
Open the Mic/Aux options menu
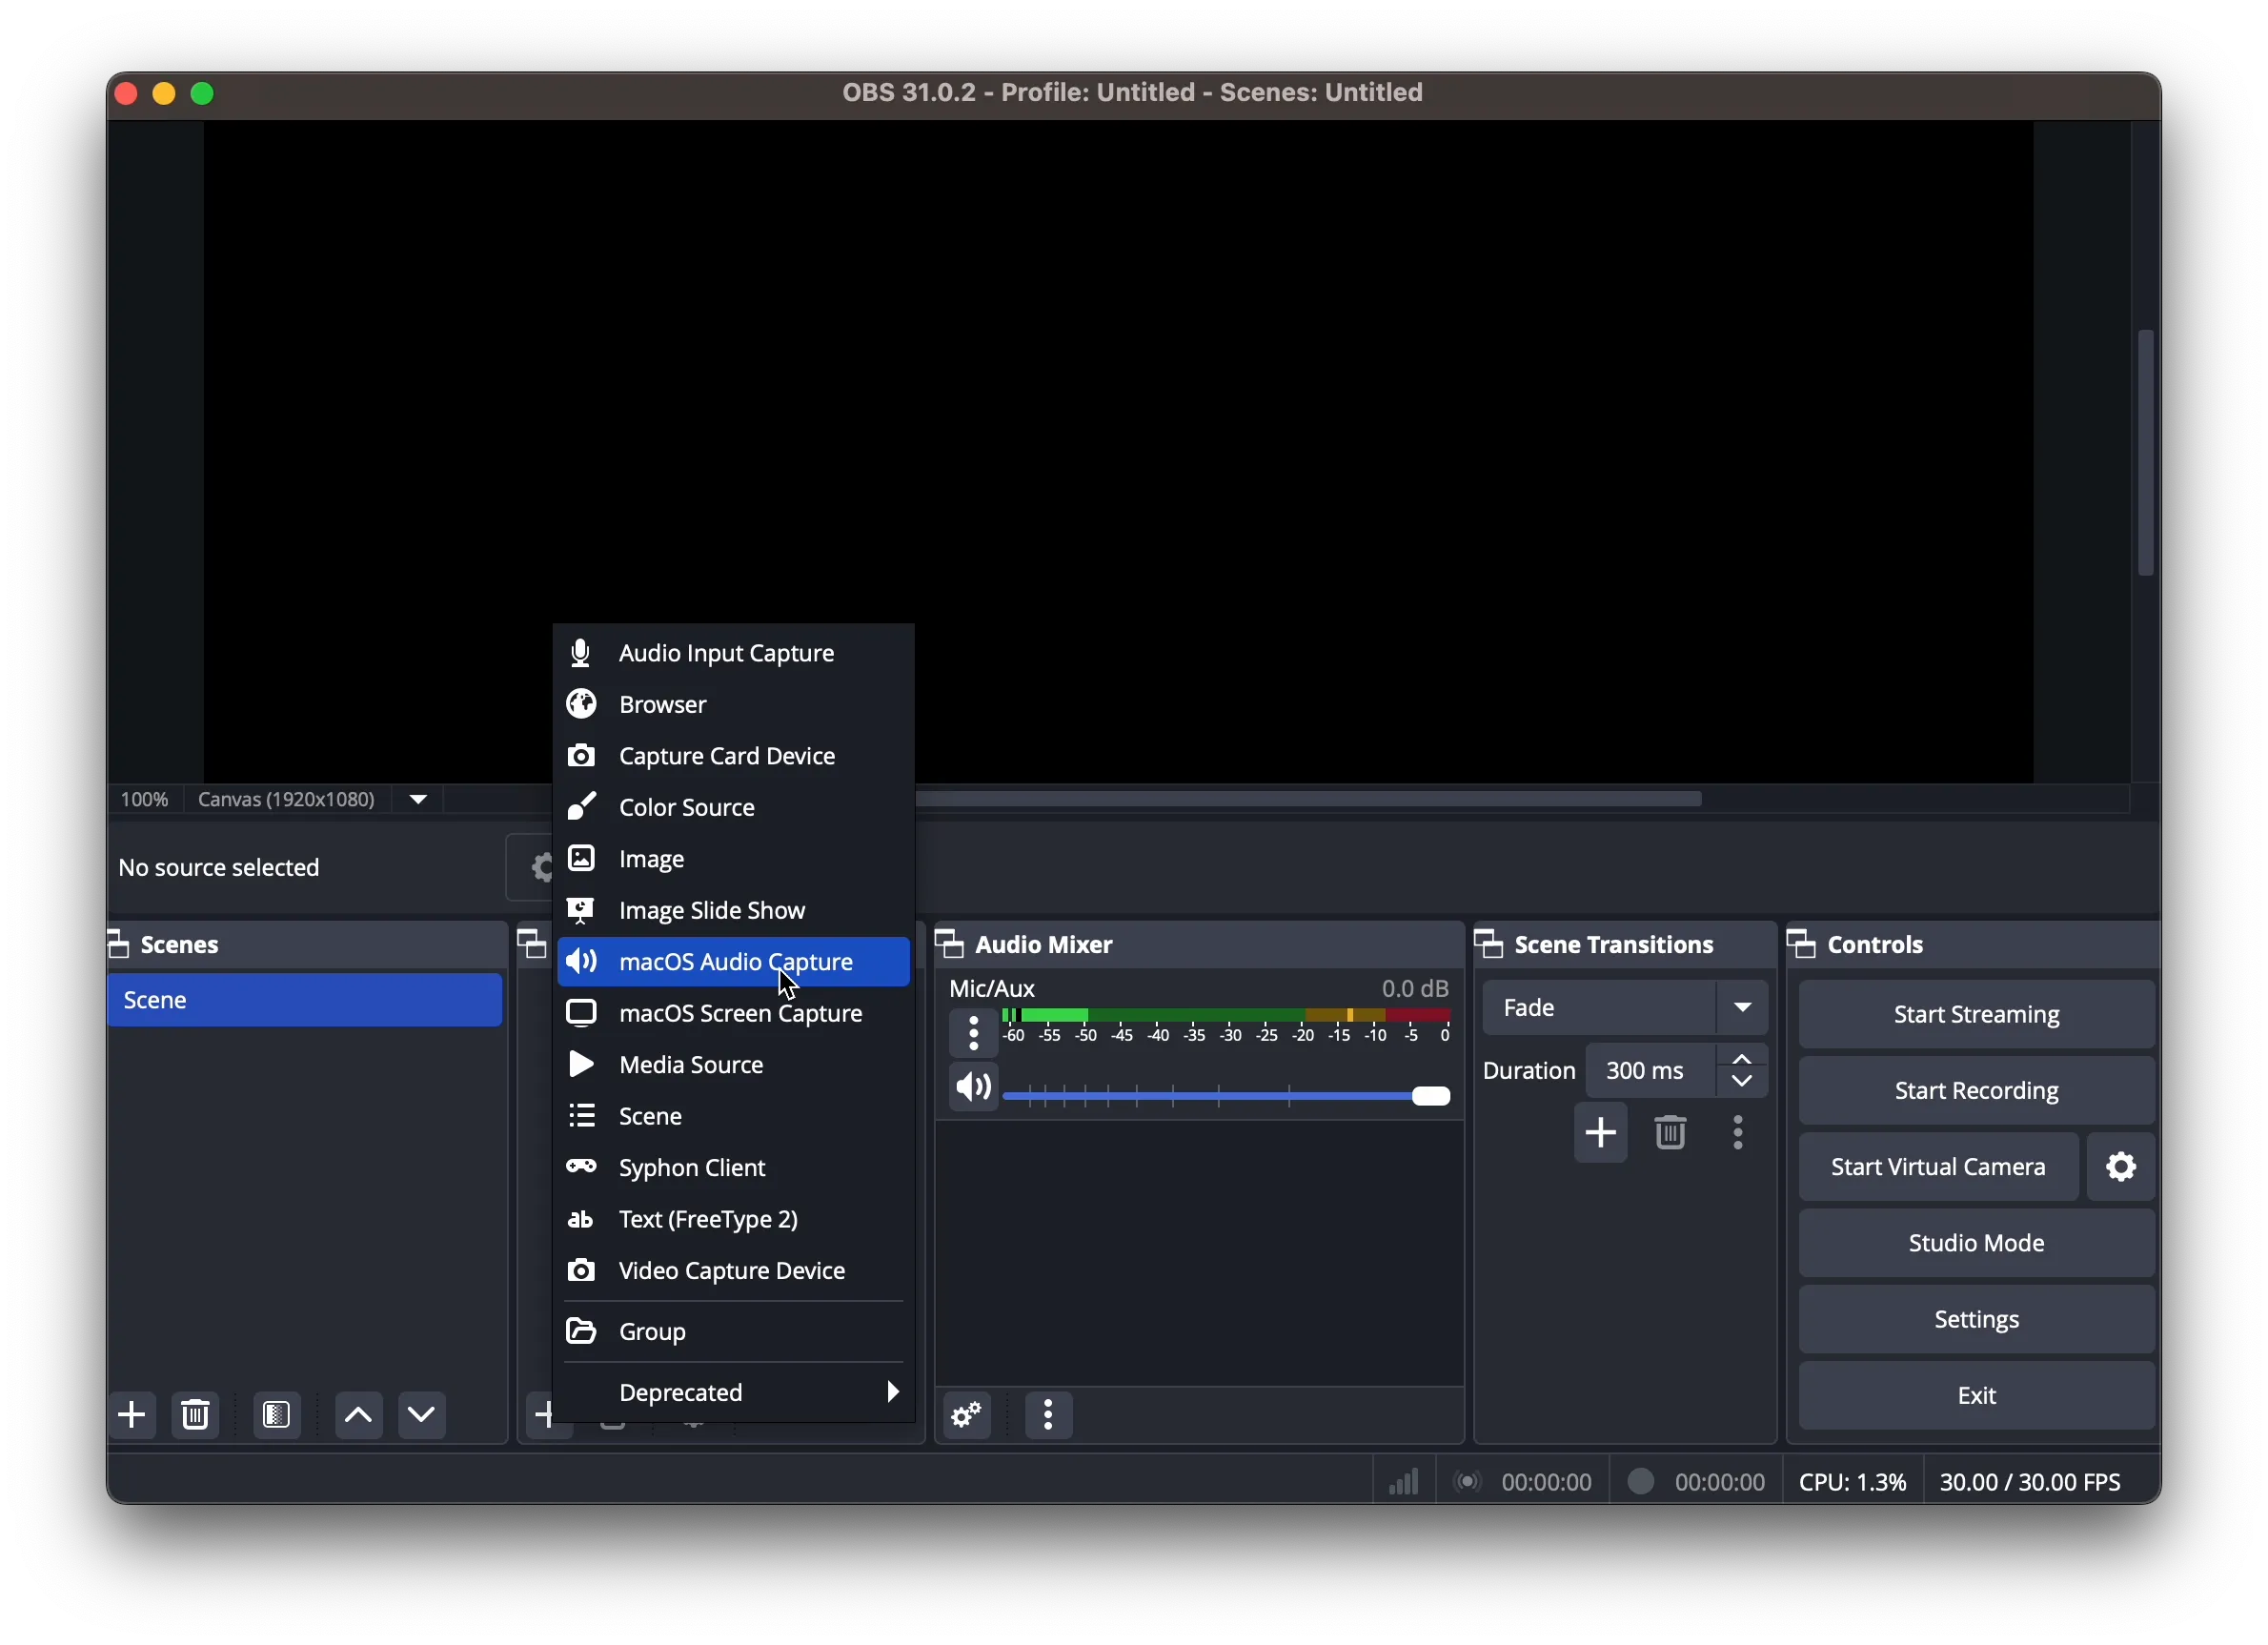[x=973, y=1033]
